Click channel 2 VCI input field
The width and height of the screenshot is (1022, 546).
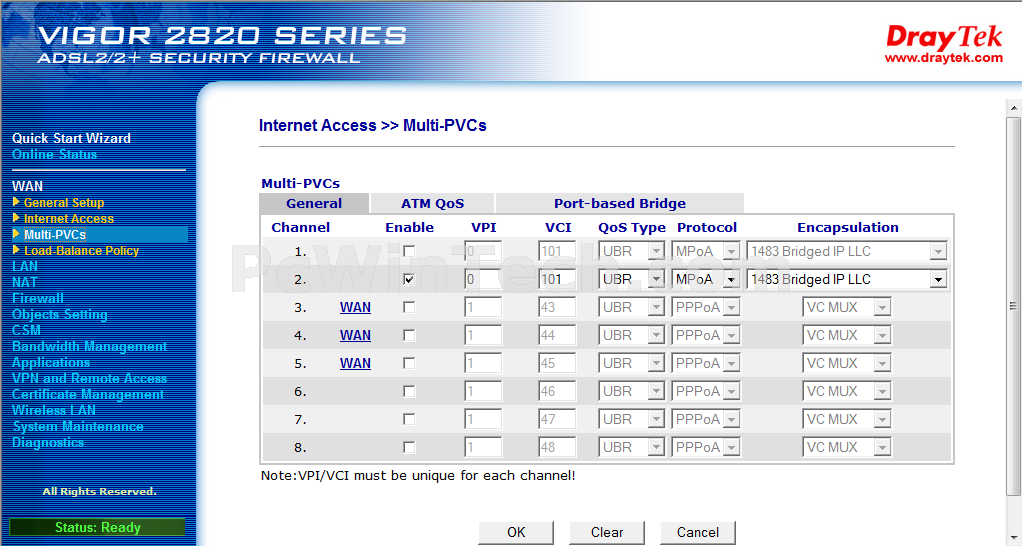point(557,279)
